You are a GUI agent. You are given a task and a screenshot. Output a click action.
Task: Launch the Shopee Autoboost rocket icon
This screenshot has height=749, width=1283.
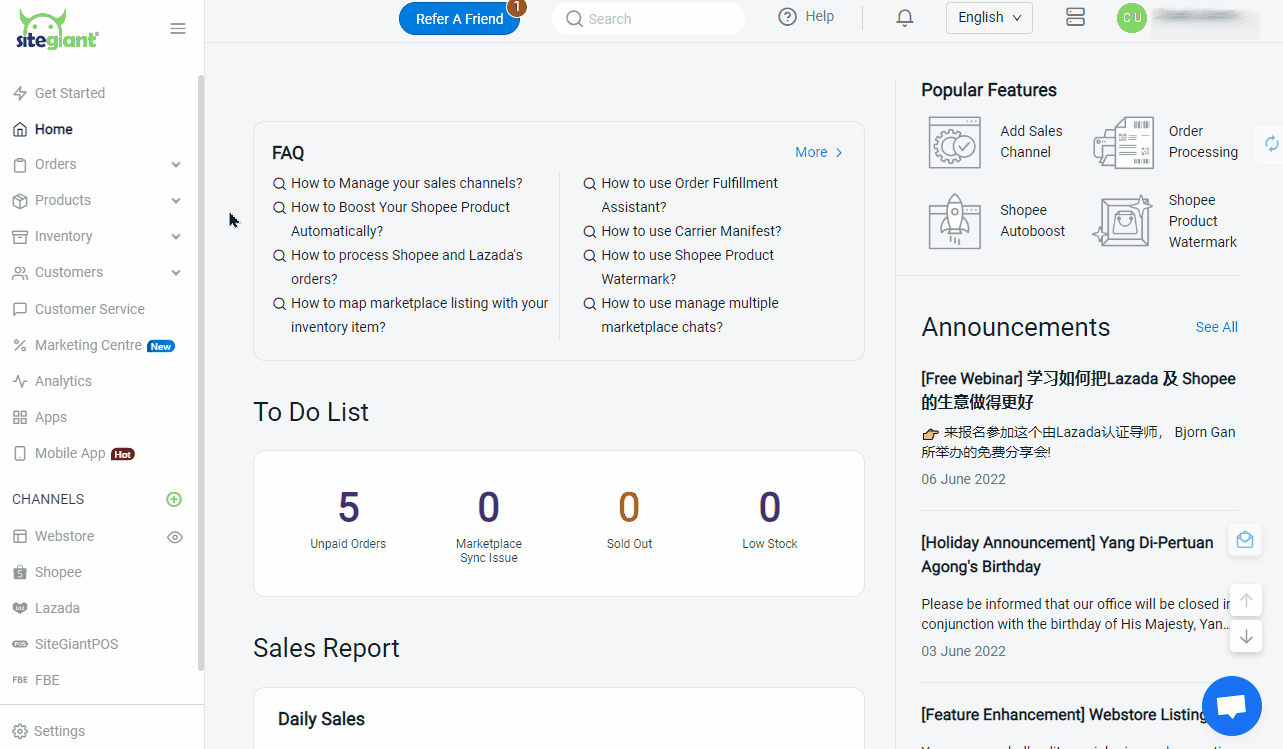(955, 221)
